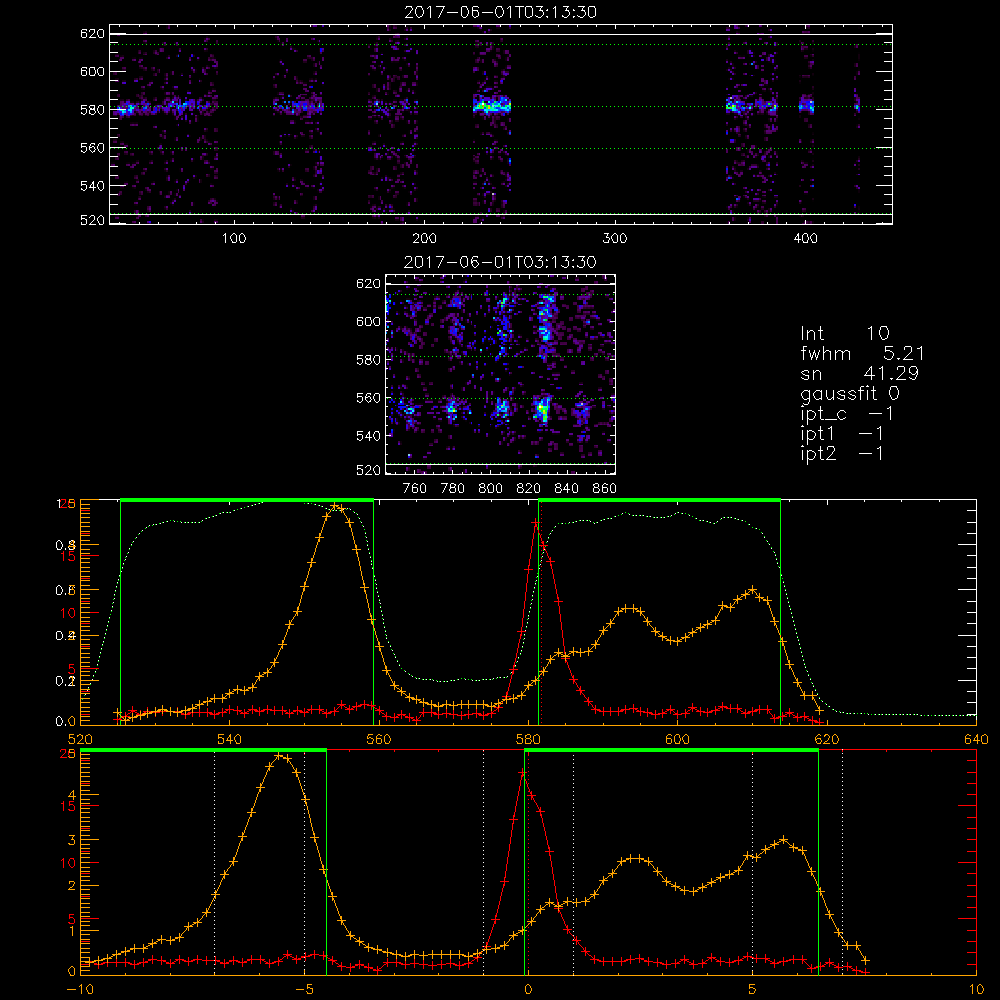Click the 'ipt1 -1' parameter text
The height and width of the screenshot is (1000, 1000).
point(842,434)
